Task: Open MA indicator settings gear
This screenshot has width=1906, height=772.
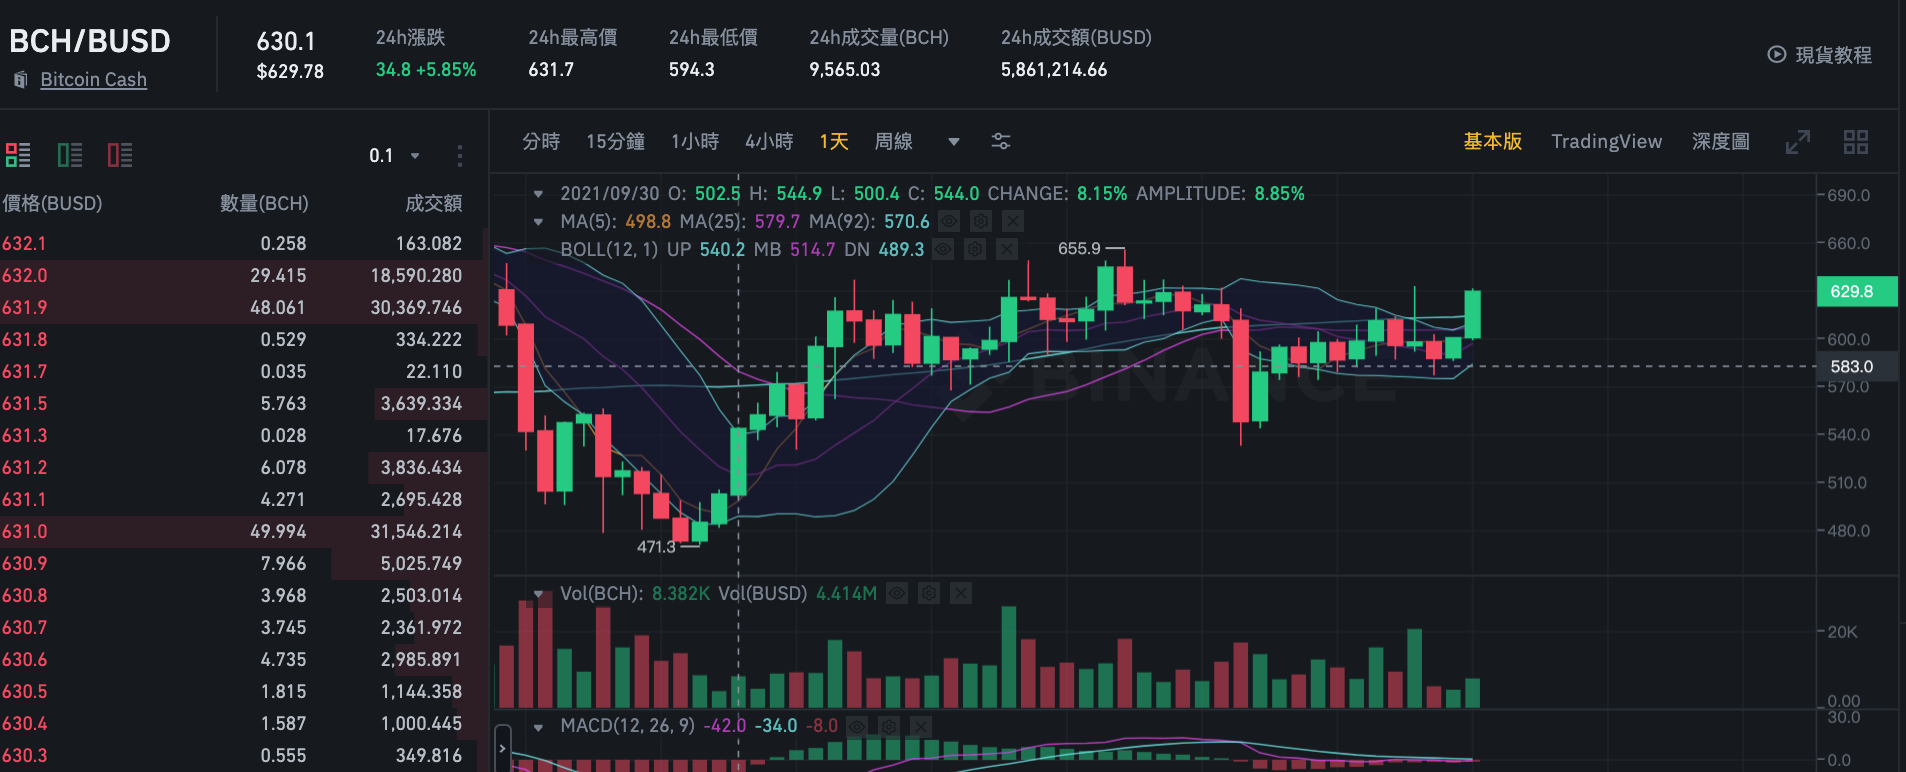Action: click(x=981, y=221)
